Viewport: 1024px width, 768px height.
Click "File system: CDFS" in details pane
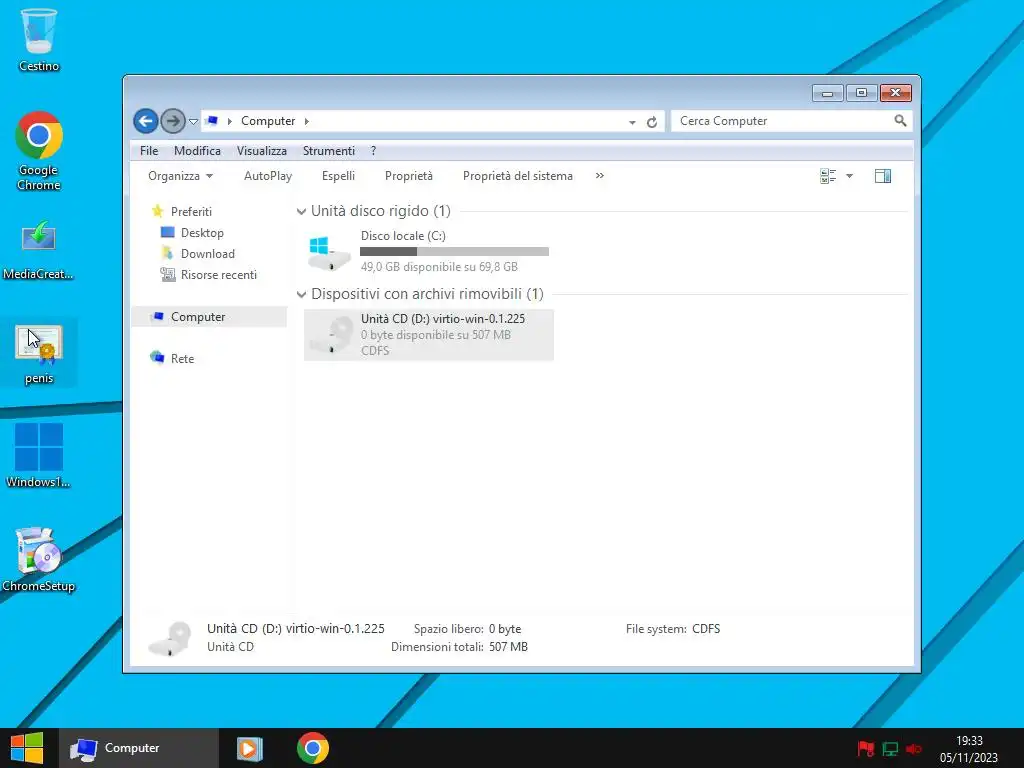tap(673, 629)
